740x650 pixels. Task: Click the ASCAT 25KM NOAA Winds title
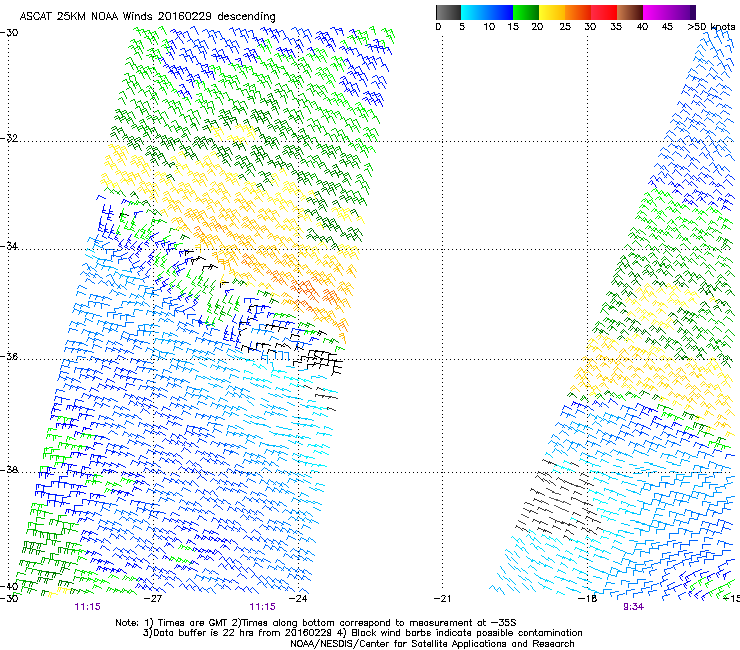tap(147, 16)
